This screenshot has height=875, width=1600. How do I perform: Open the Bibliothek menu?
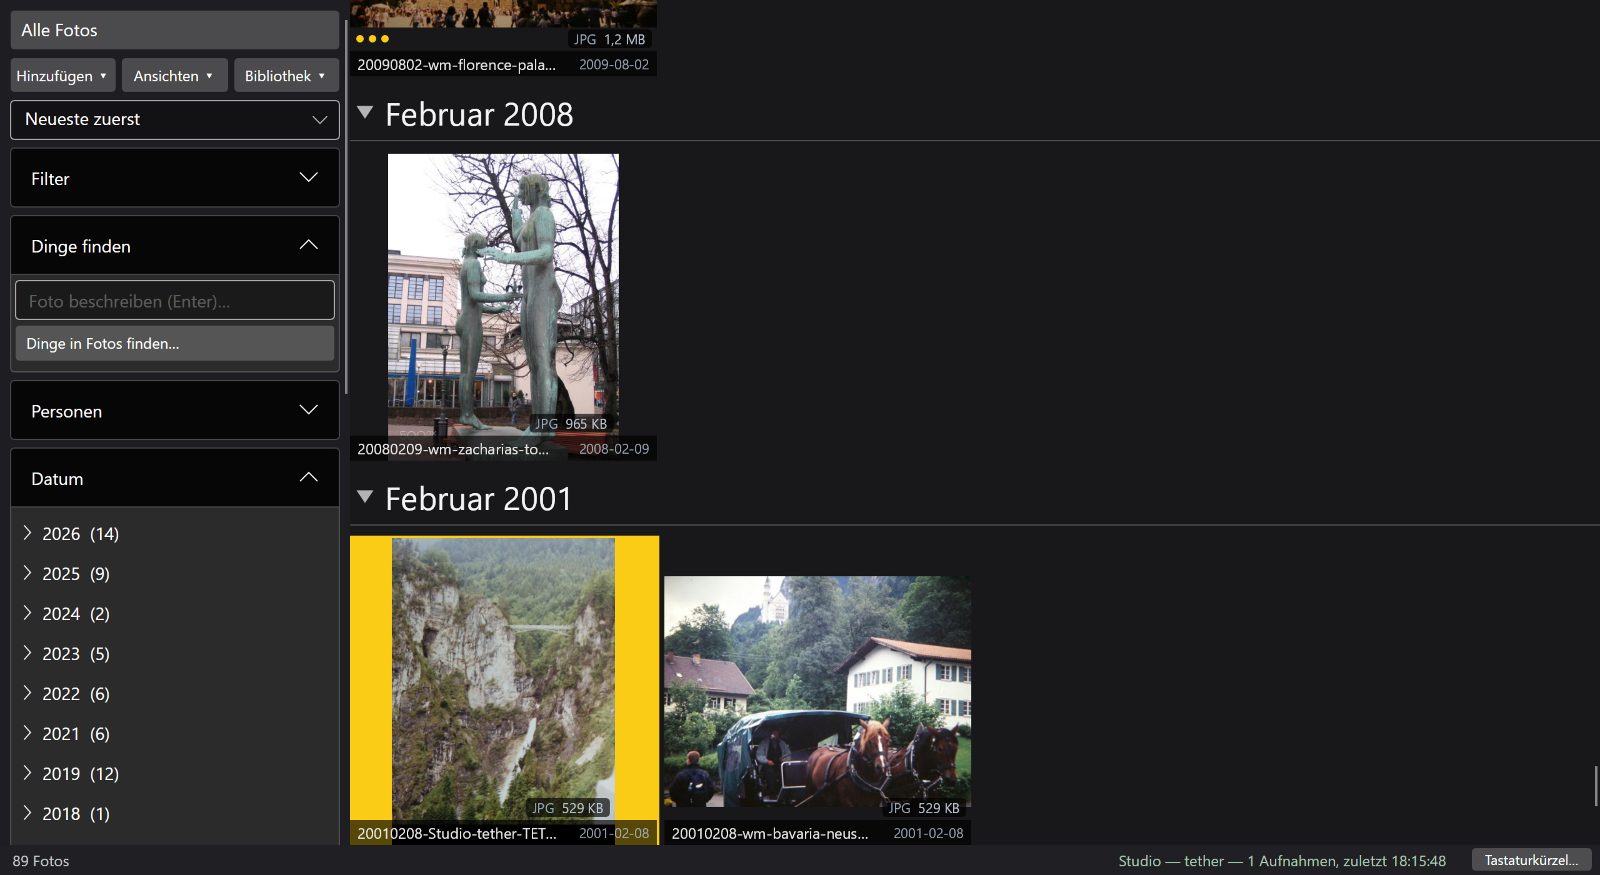[286, 75]
